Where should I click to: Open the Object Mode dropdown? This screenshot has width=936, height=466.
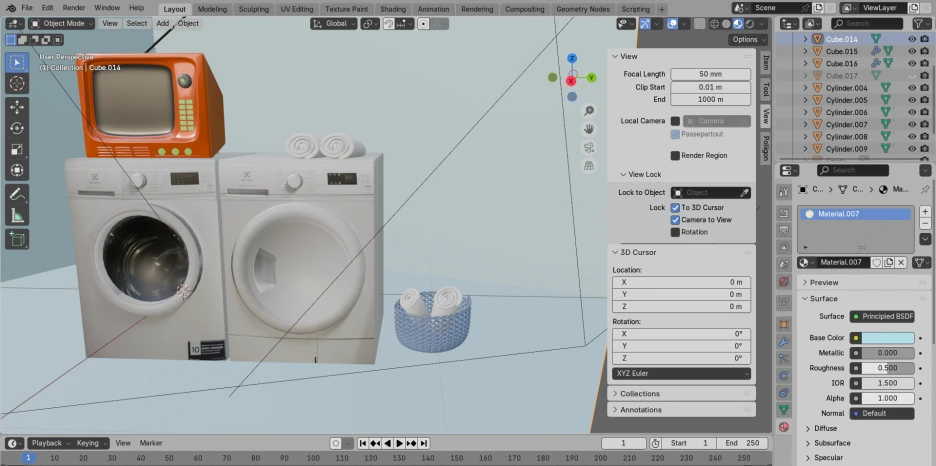tap(62, 23)
